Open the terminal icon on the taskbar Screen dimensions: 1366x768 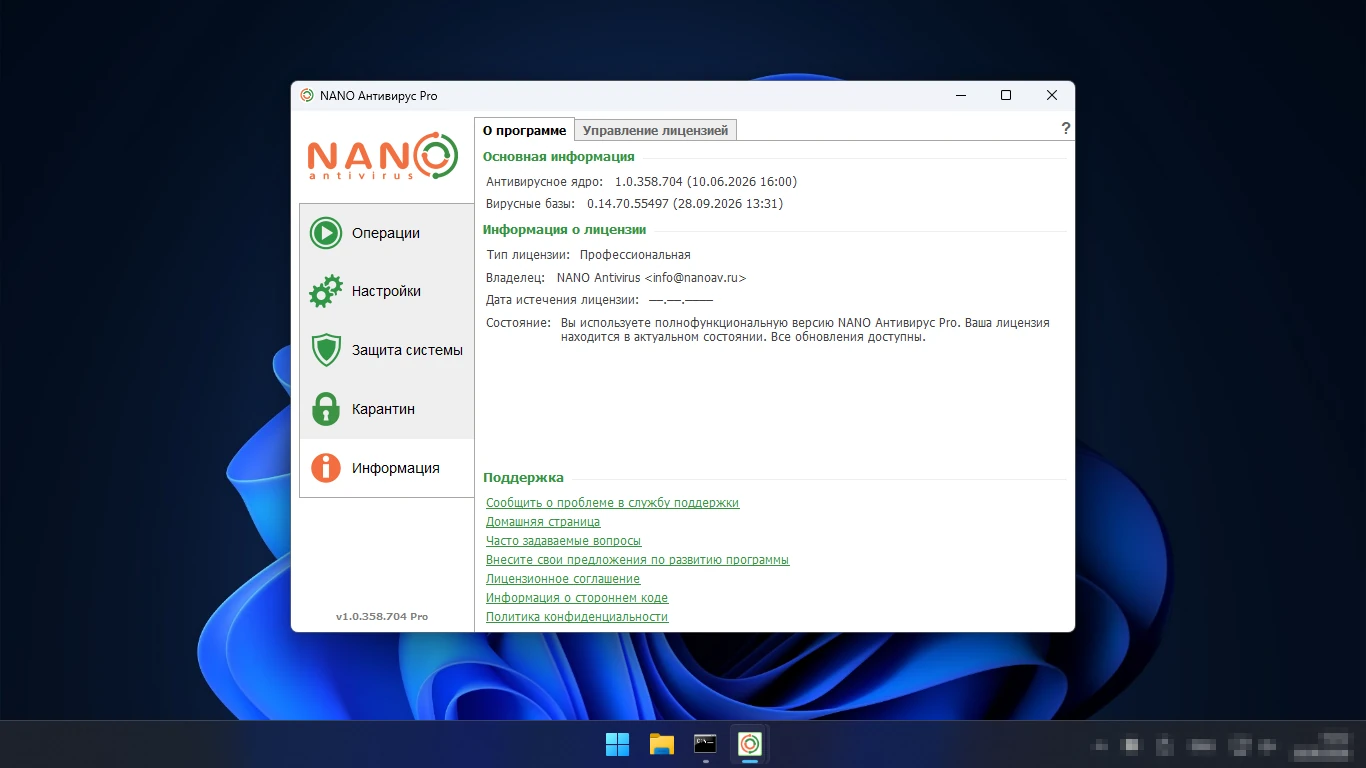click(705, 744)
